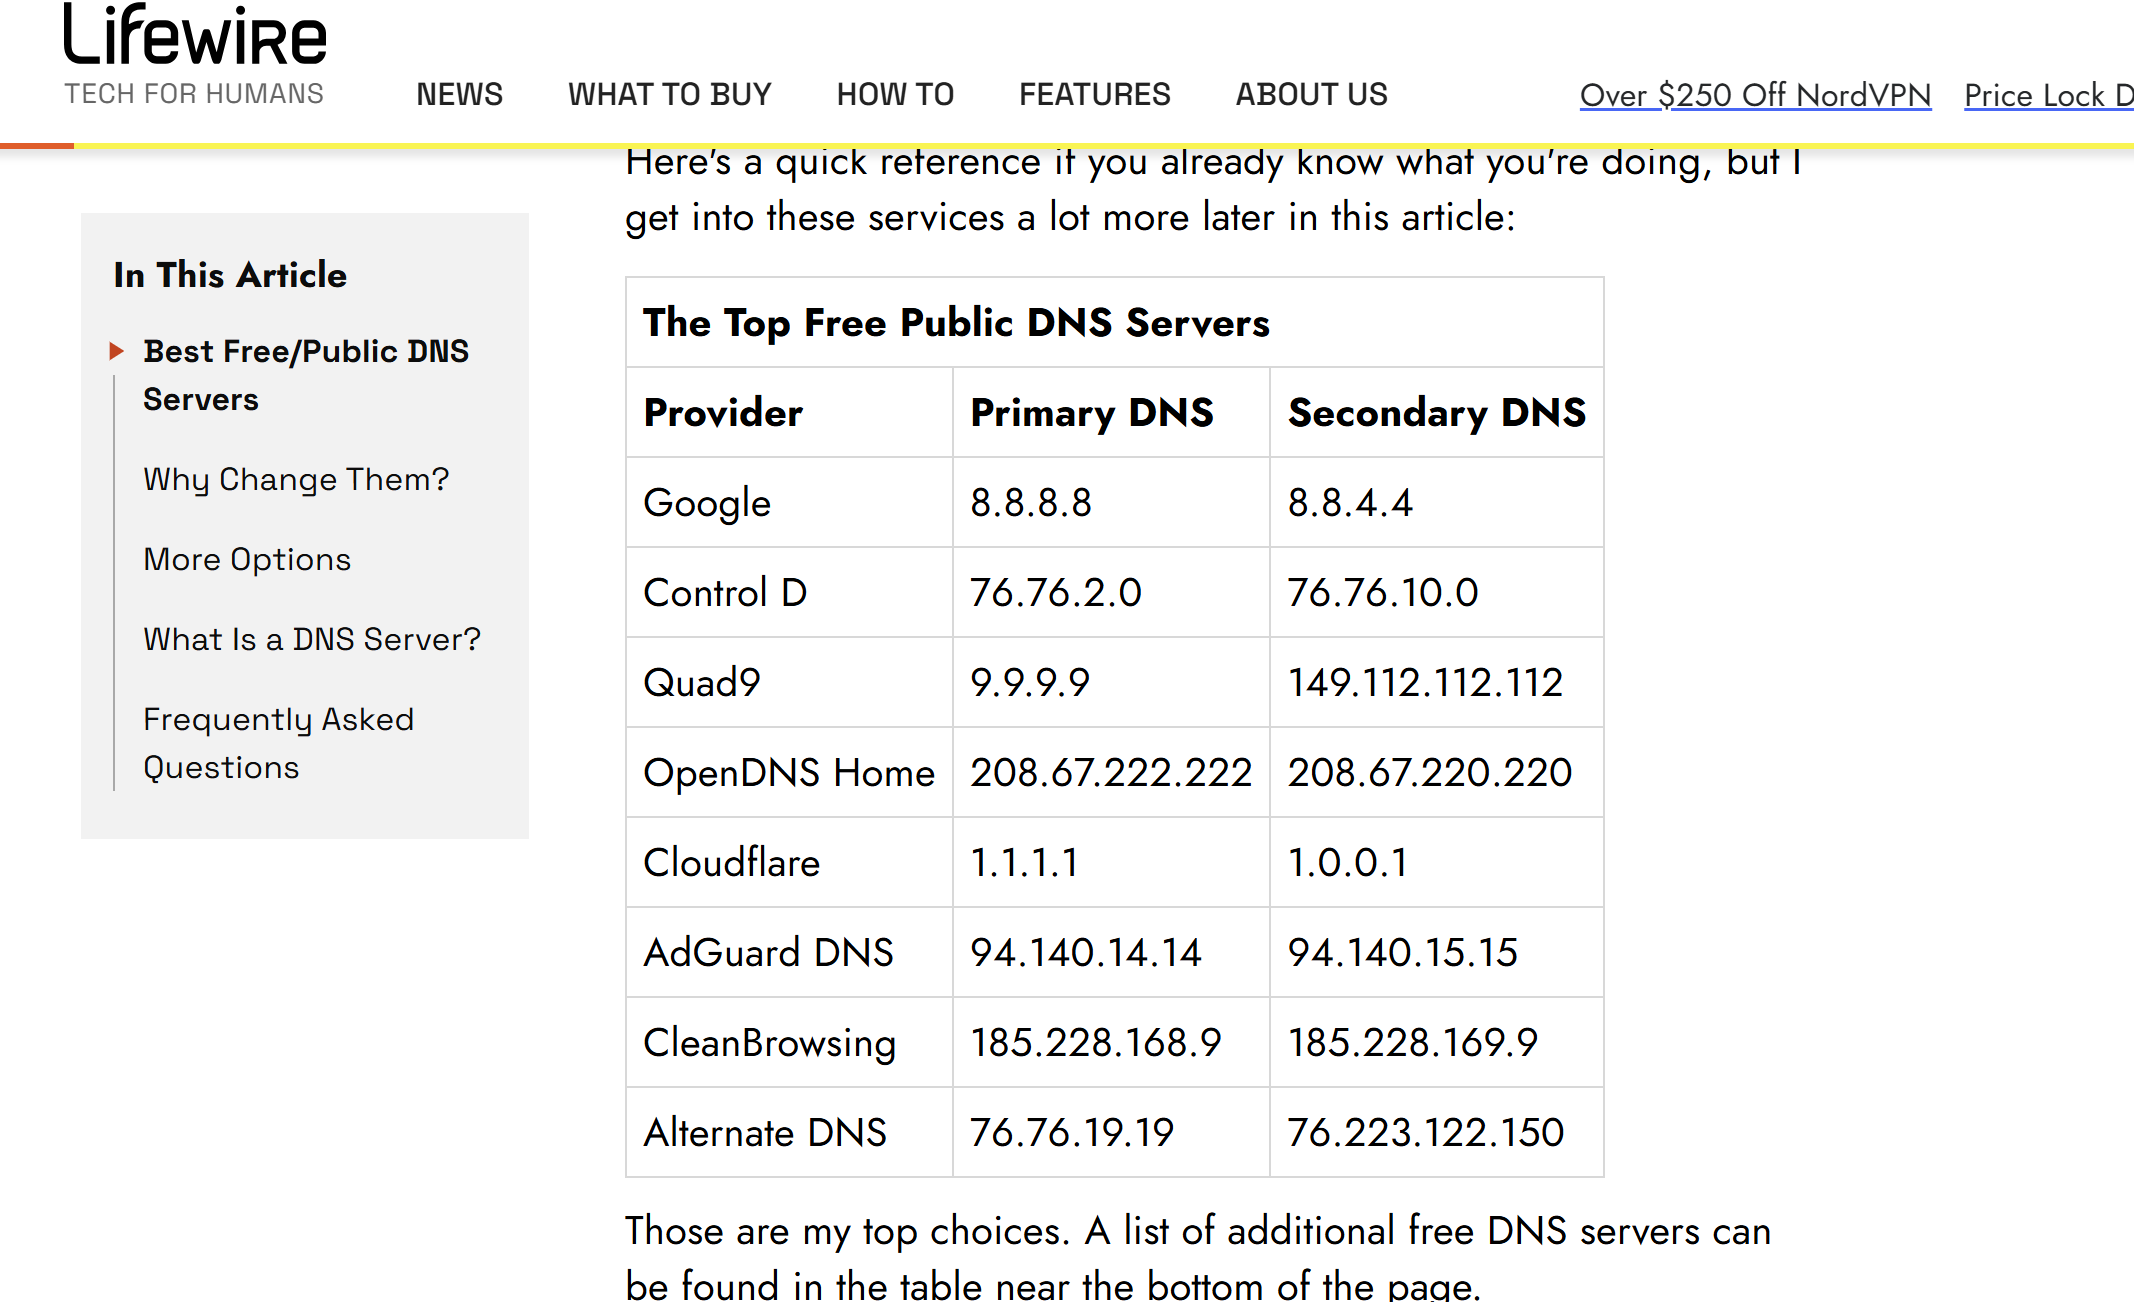Go to More Options section
Image resolution: width=2134 pixels, height=1302 pixels.
[x=247, y=559]
